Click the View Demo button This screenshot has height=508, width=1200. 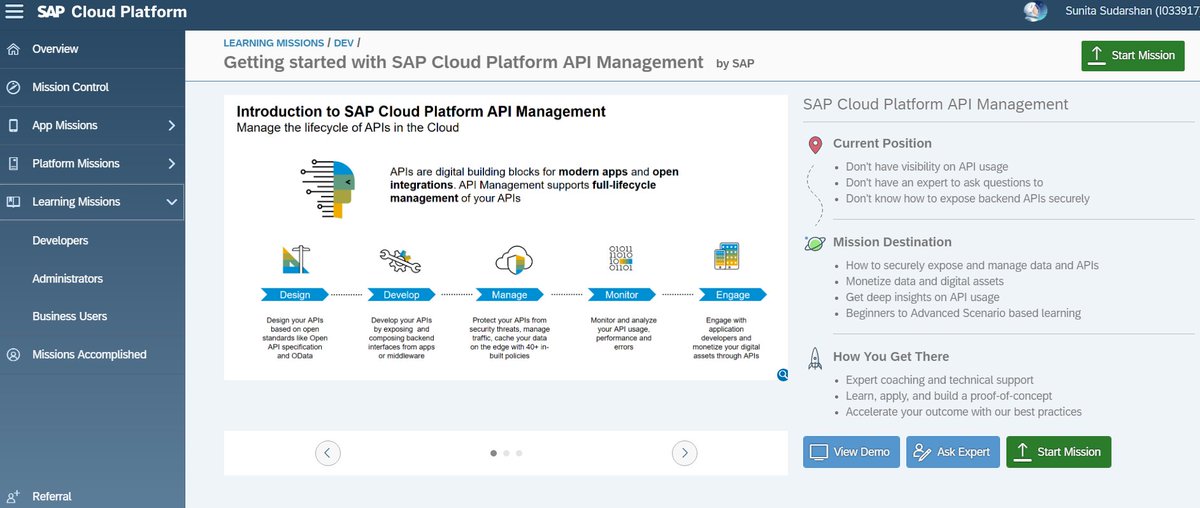pos(851,452)
